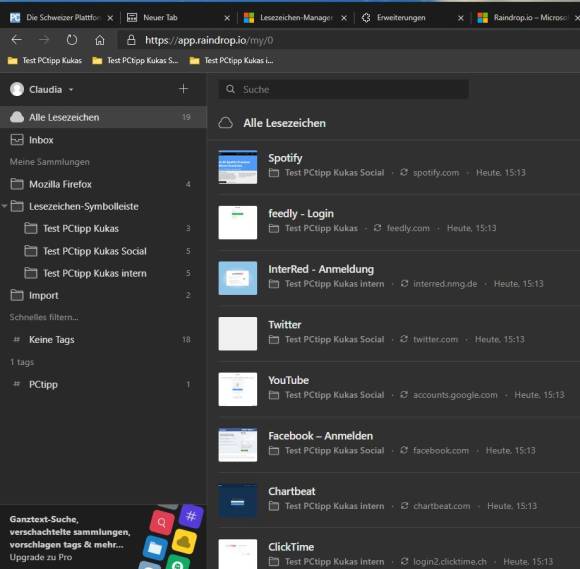This screenshot has height=569, width=580.
Task: Open Test PCtipp Kukas bookmarks bar folder
Action: 45,60
